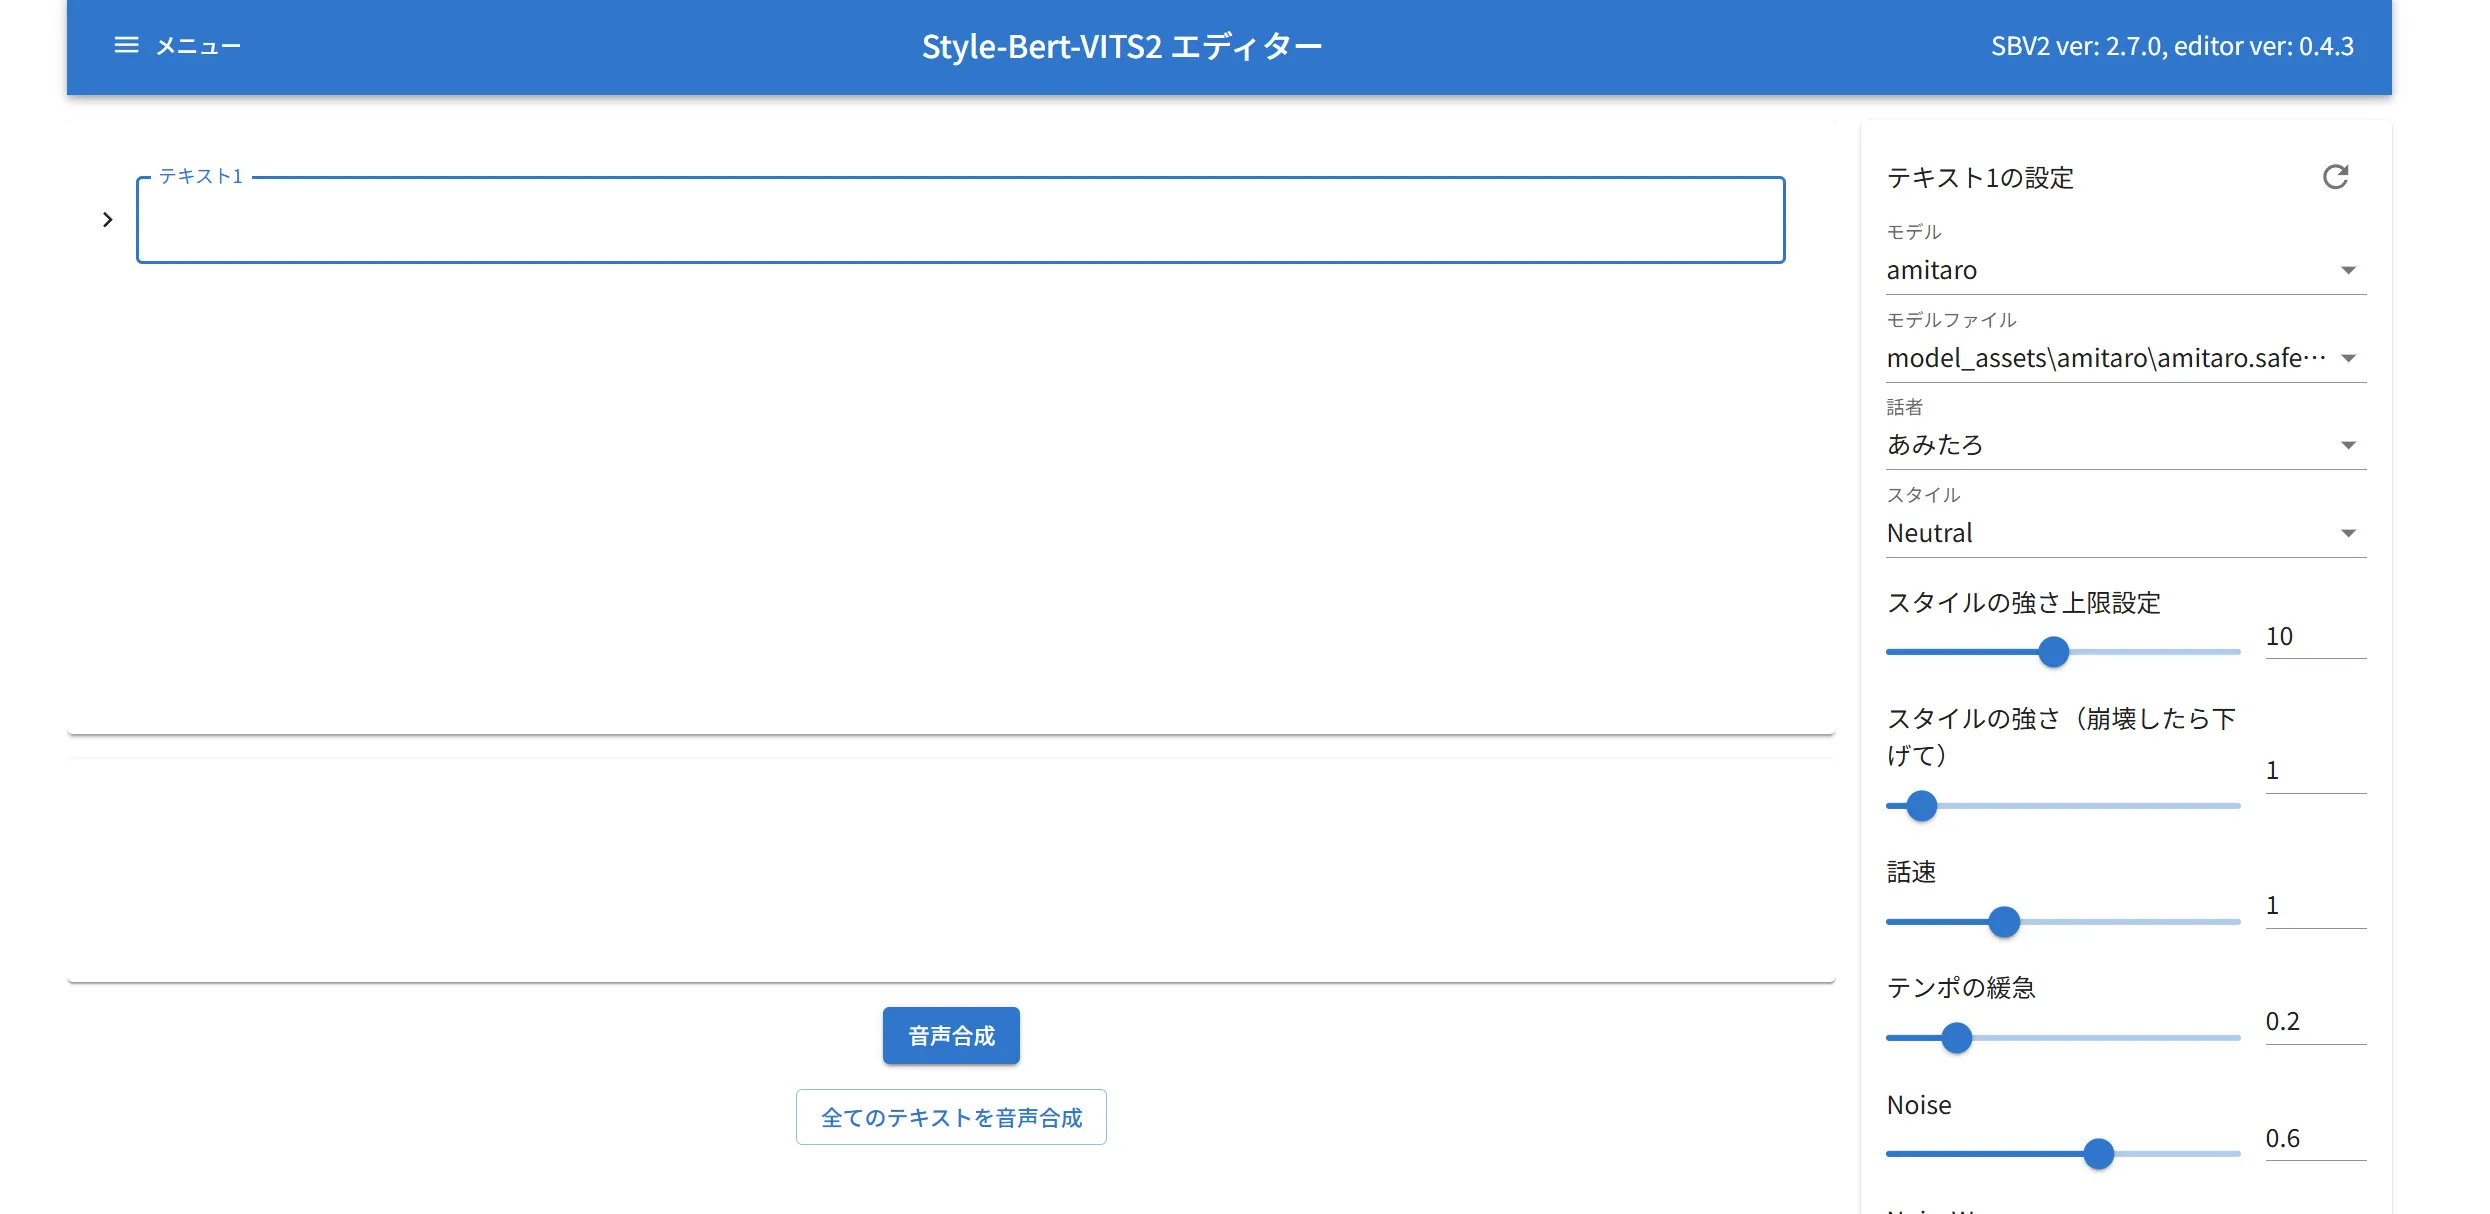Click the 話速 slider handle
Viewport: 2490px width, 1214px height.
(x=2004, y=922)
